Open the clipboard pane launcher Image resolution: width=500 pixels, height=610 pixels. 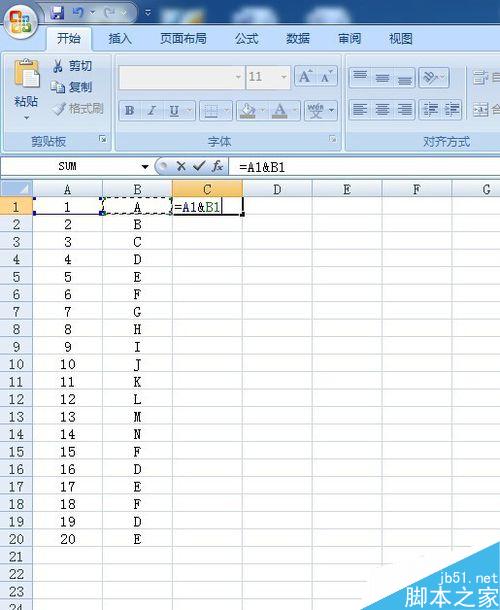(x=102, y=139)
